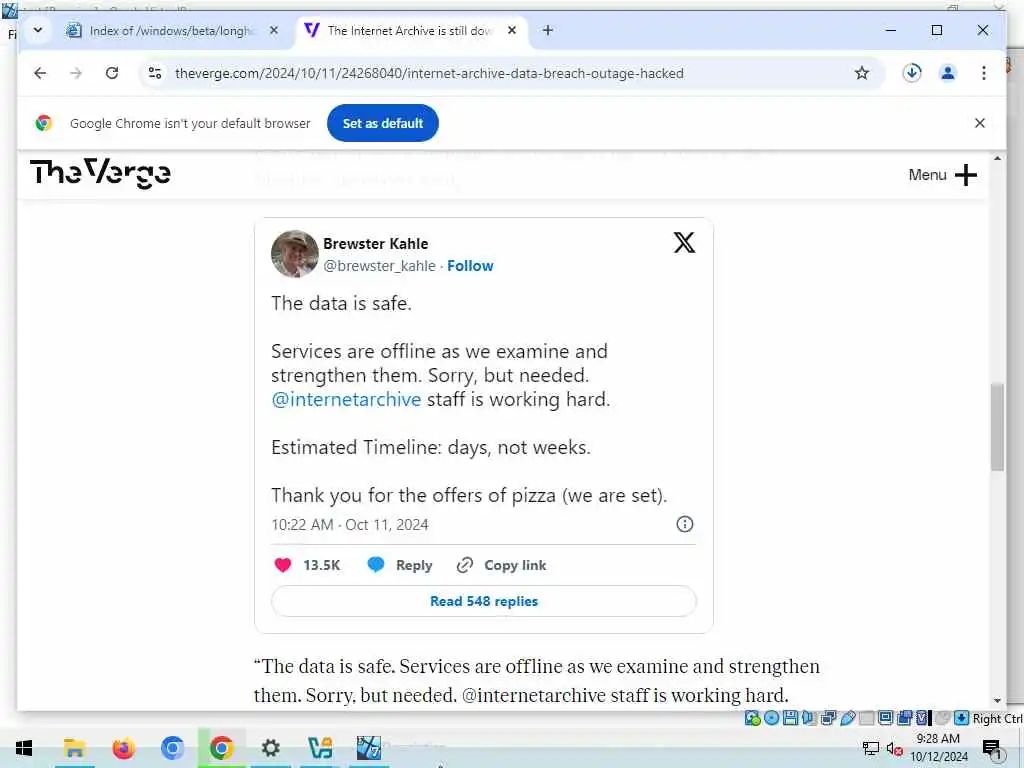Open Chrome three-dot menu
The image size is (1024, 768).
tap(984, 73)
